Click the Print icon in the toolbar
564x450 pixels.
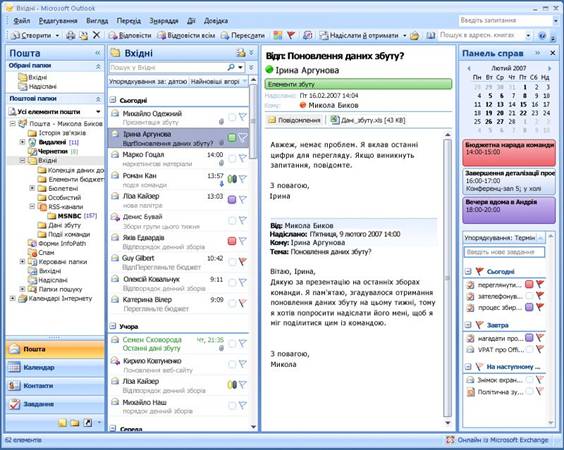71,35
